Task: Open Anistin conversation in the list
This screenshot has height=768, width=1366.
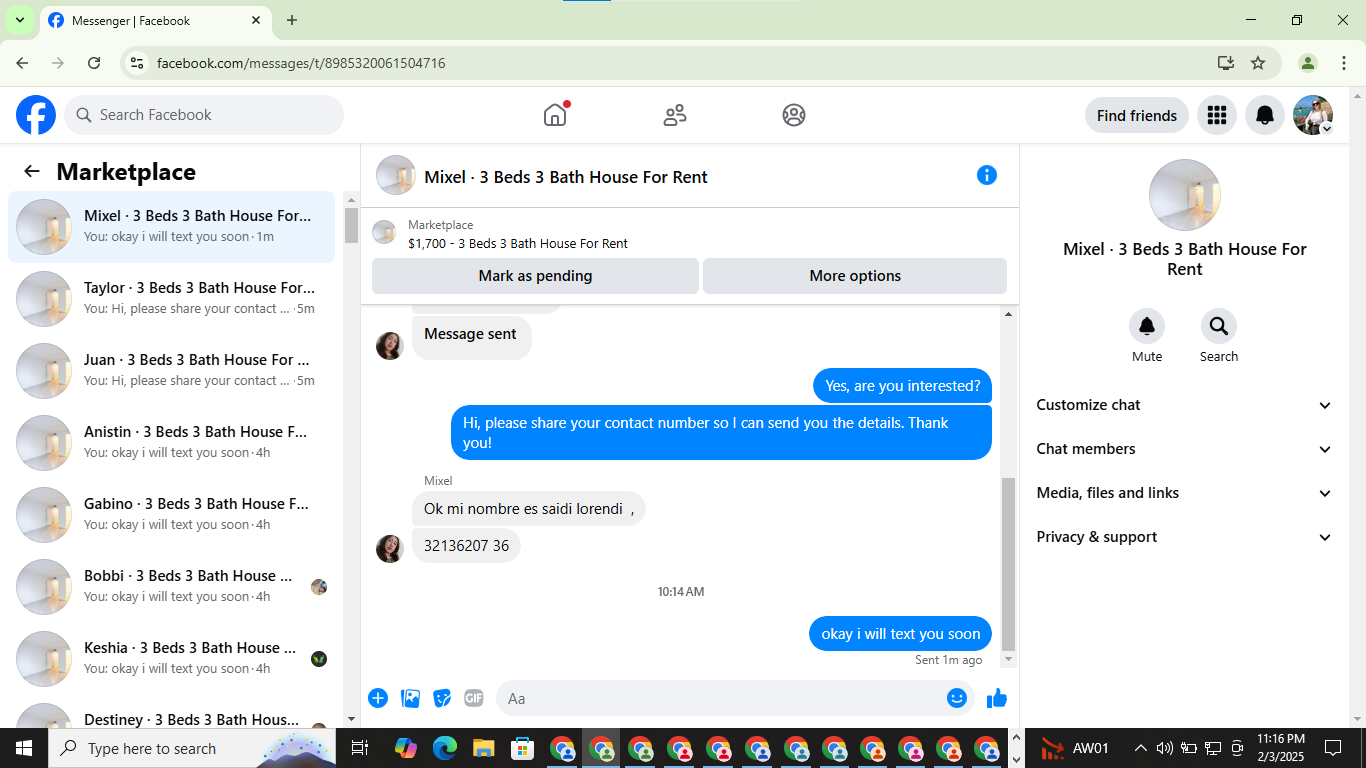Action: [172, 442]
